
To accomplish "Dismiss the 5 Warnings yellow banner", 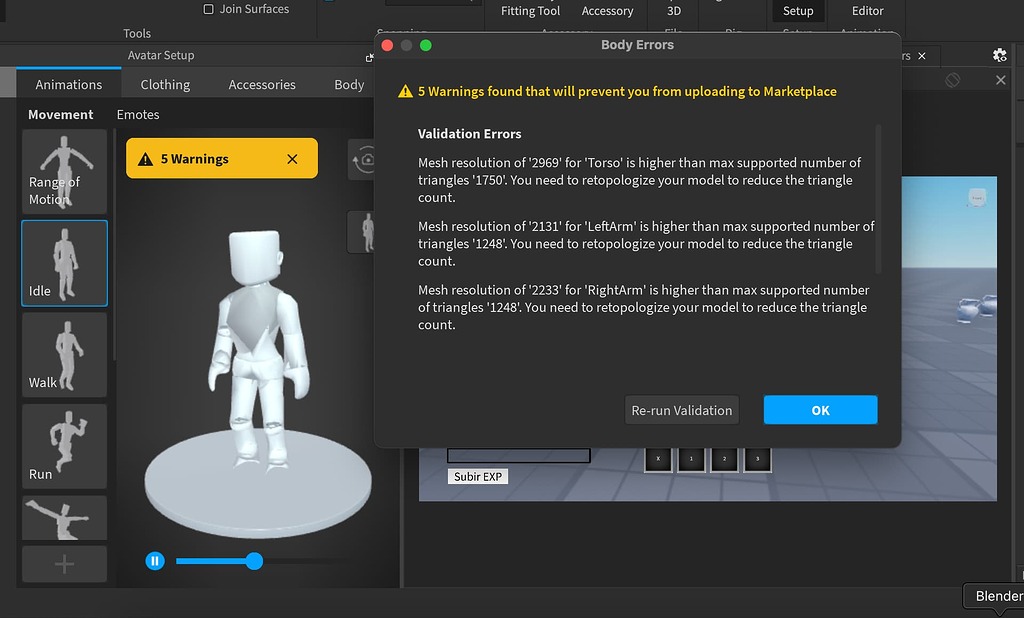I will coord(292,159).
